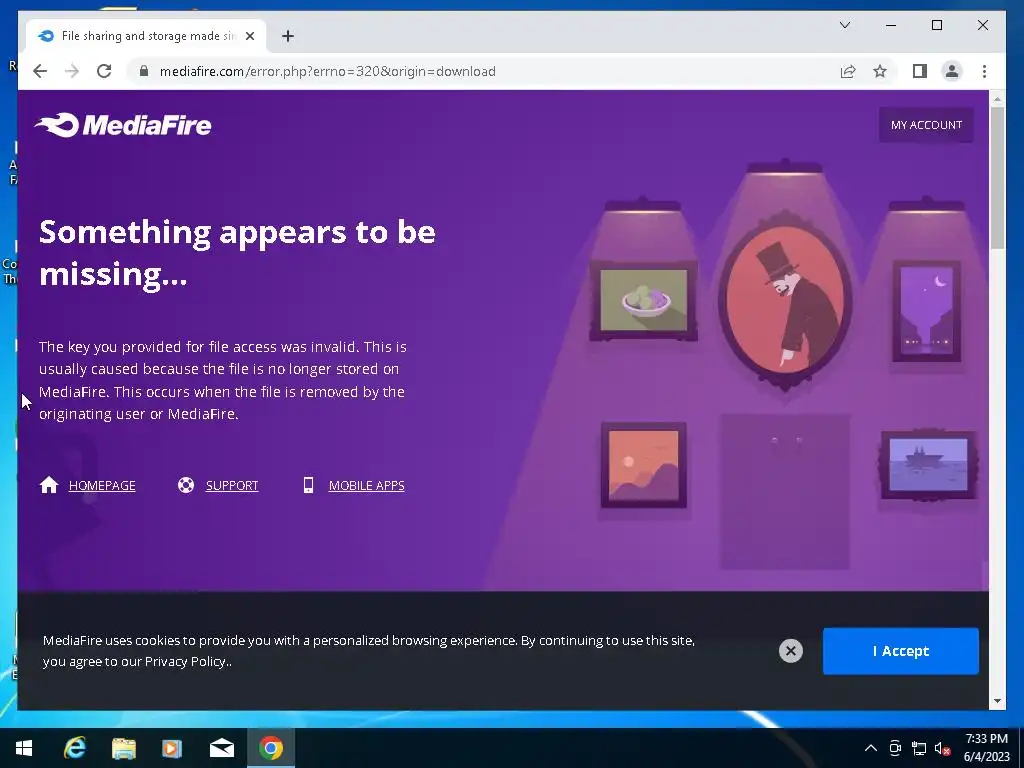Click the Chrome icon in the taskbar
Screen dimensions: 1024x768
point(270,748)
